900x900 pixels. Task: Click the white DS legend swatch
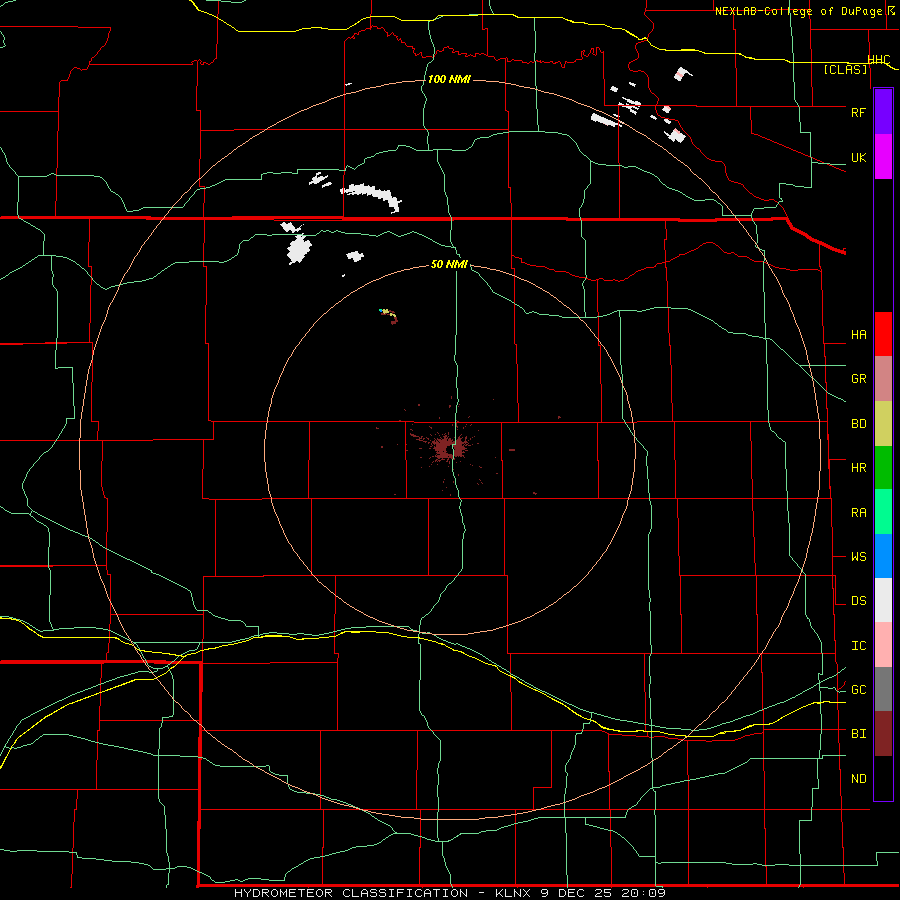pyautogui.click(x=883, y=600)
